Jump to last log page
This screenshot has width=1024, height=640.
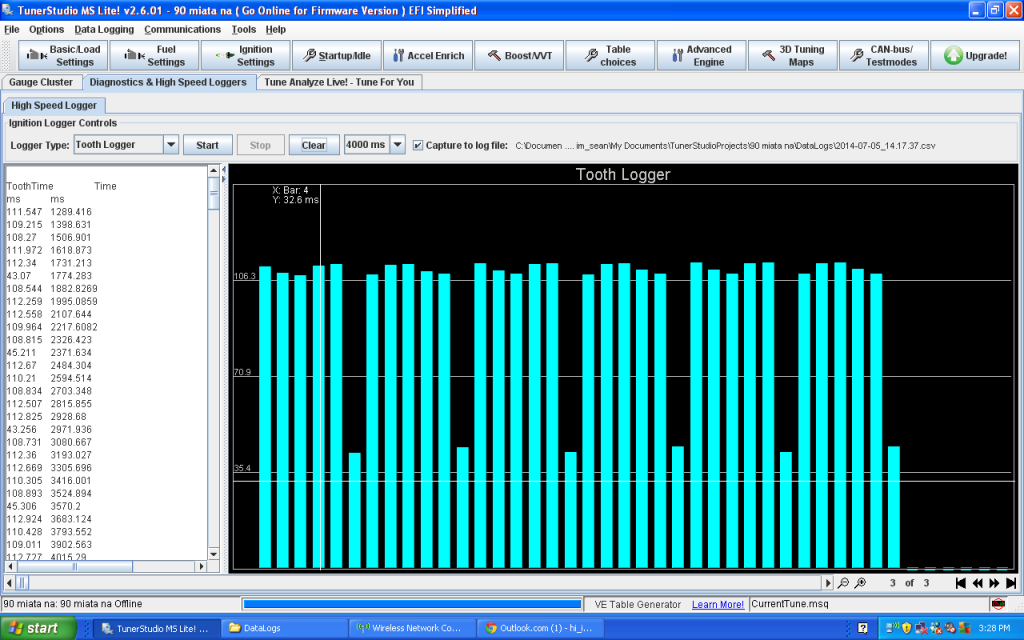(x=1011, y=583)
